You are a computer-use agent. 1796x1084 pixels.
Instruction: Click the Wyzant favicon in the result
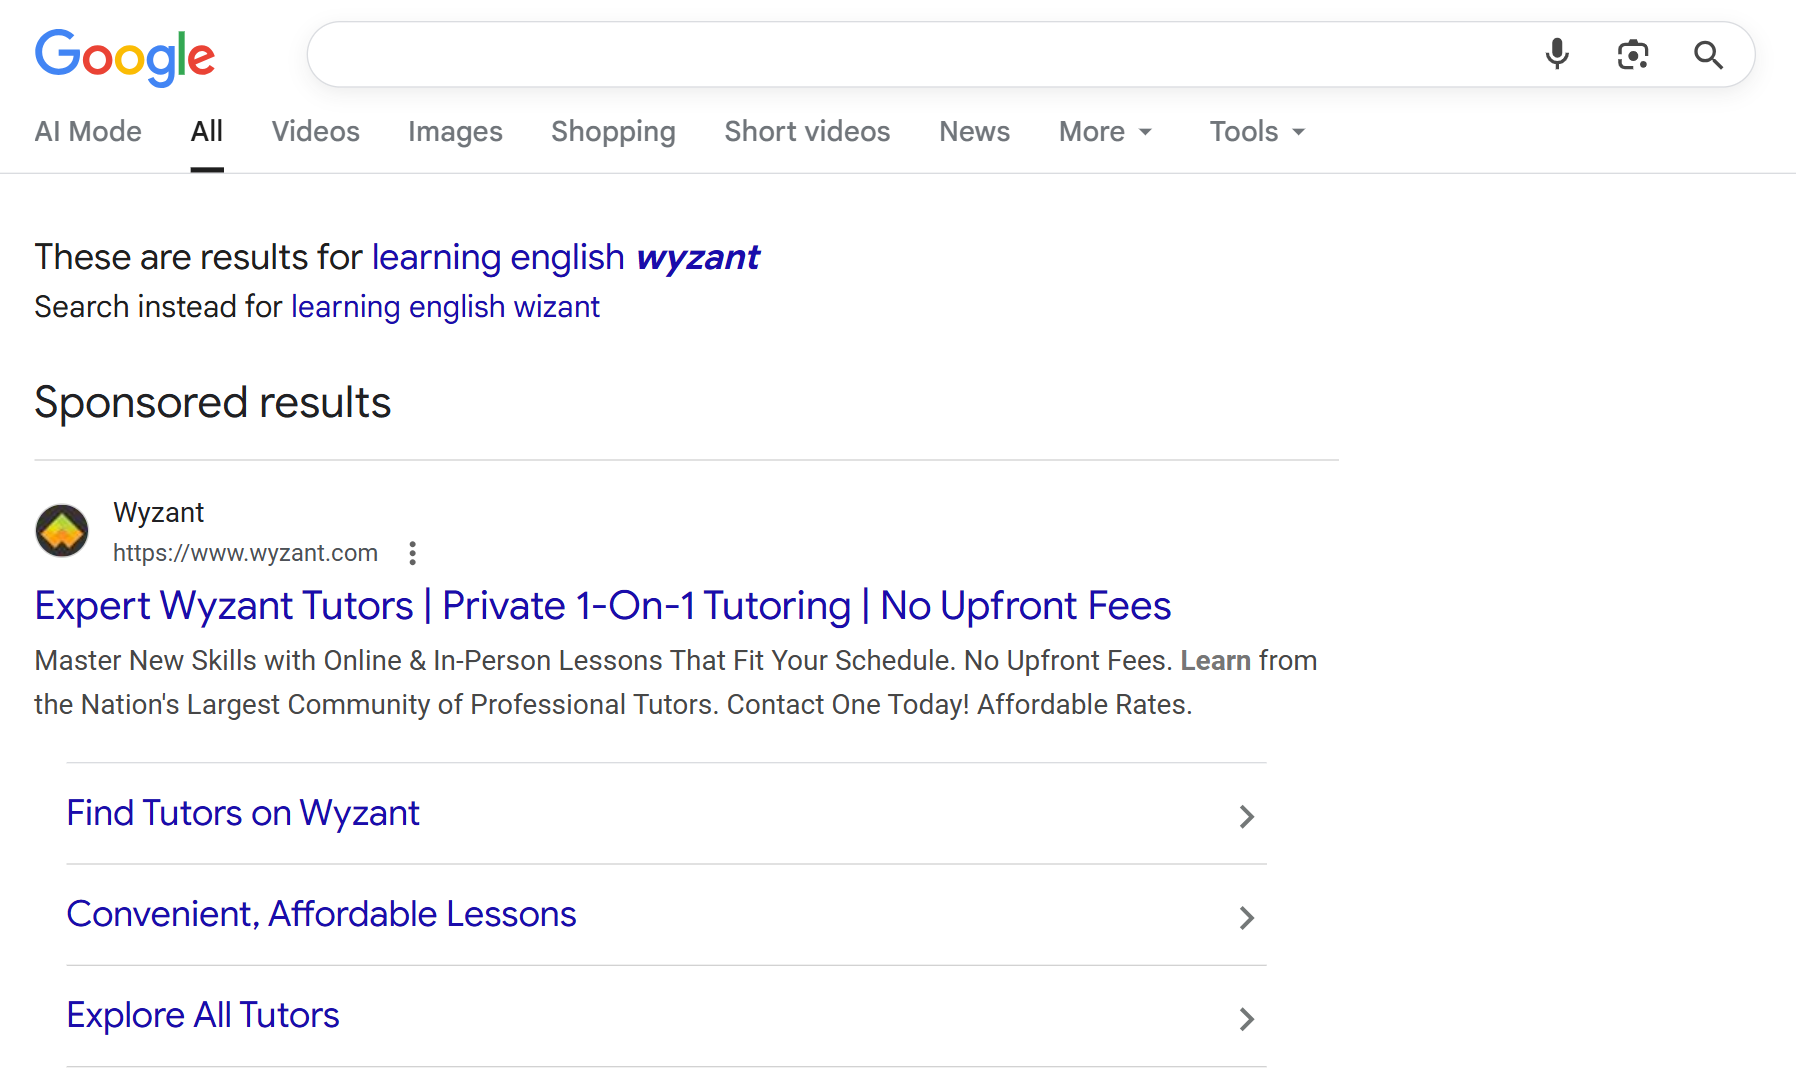(61, 530)
